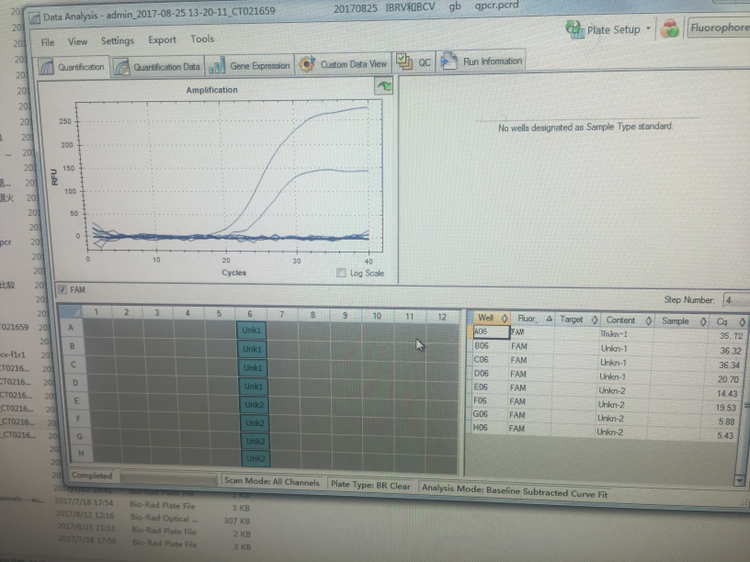Open the Custom Data View tab
Viewport: 750px width, 562px height.
pos(343,64)
